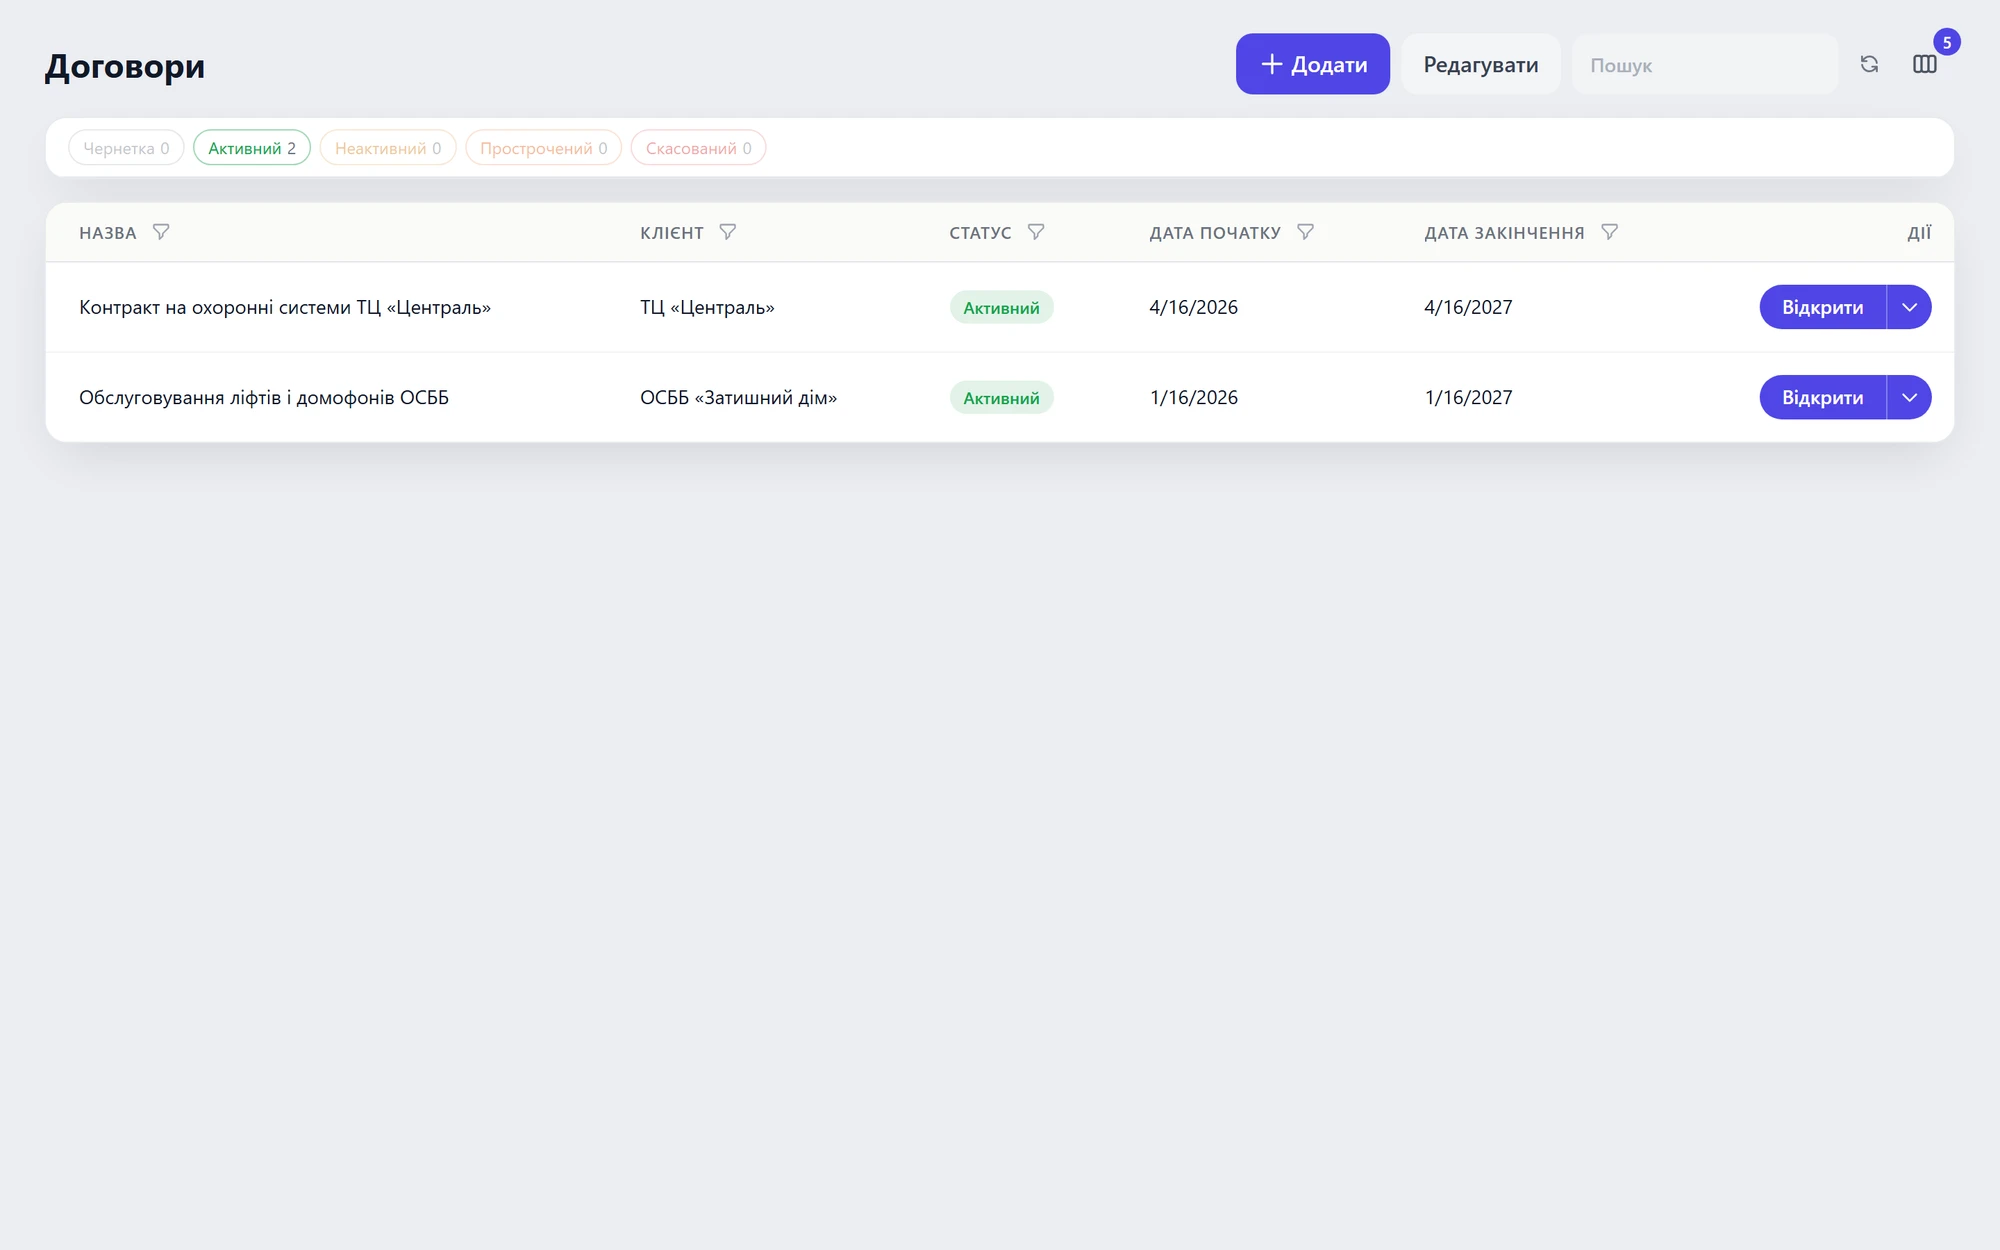Toggle the Скасований 0 filter chip
2000x1250 pixels.
tap(698, 148)
